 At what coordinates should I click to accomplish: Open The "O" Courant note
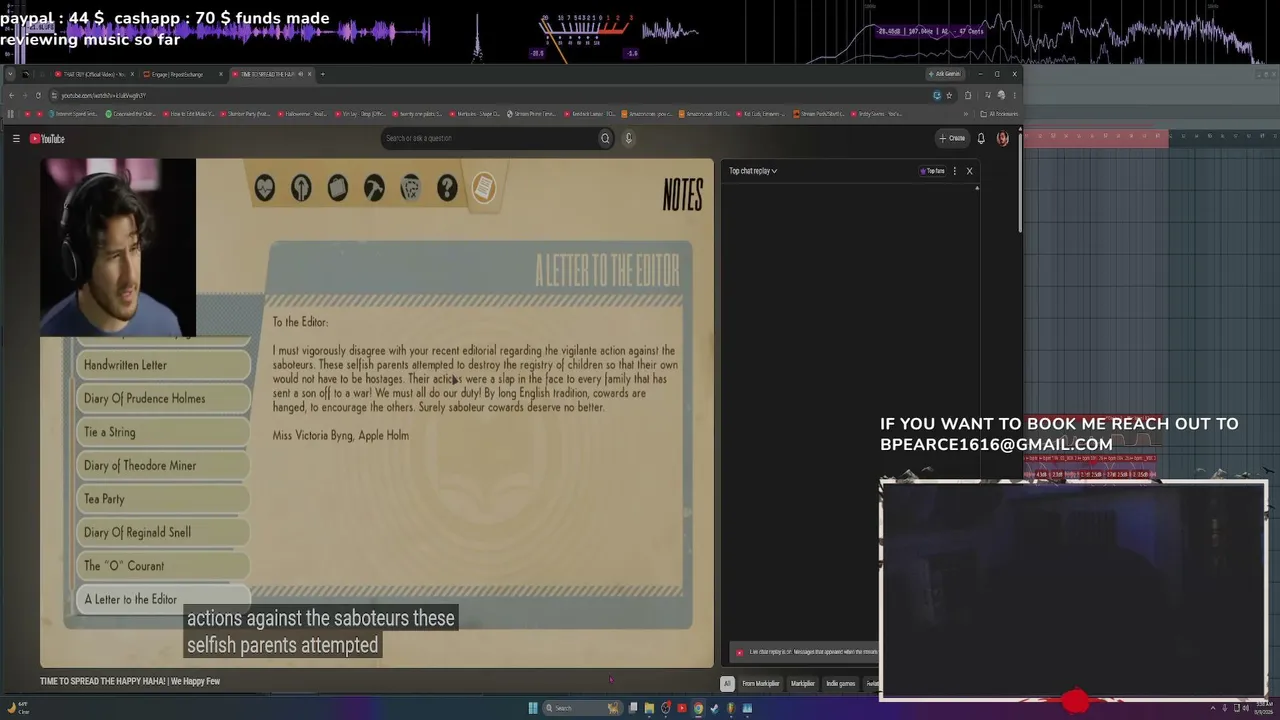click(163, 566)
